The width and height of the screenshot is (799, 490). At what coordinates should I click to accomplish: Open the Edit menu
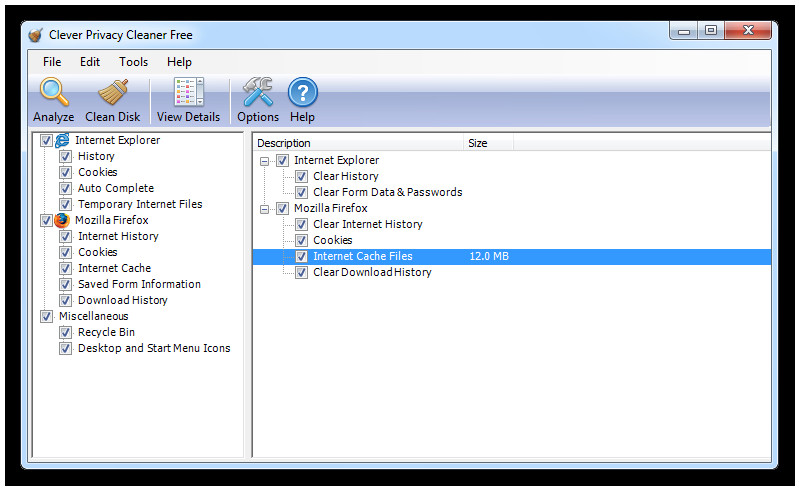click(x=90, y=62)
